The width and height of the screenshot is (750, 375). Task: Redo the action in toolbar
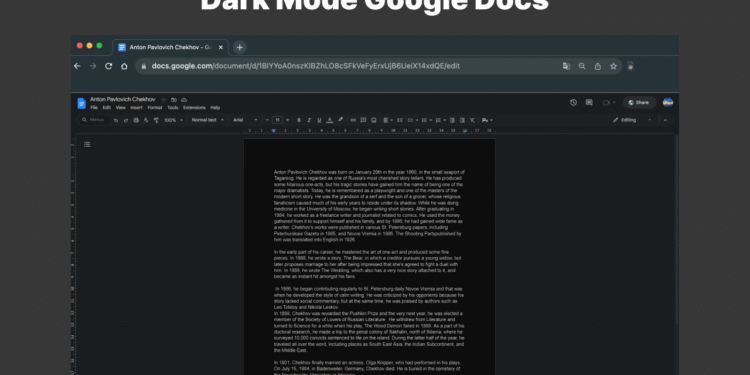[x=126, y=120]
